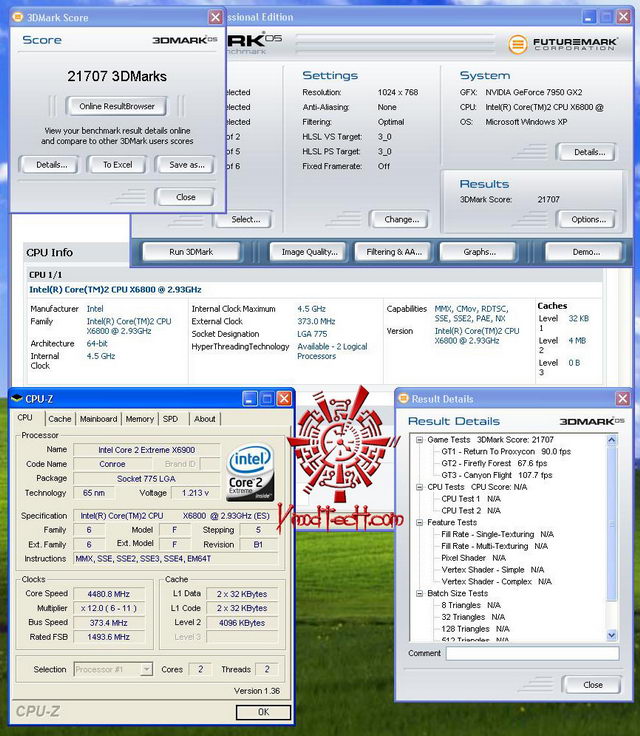
Task: Select 8 Triangles row
Action: coord(470,605)
